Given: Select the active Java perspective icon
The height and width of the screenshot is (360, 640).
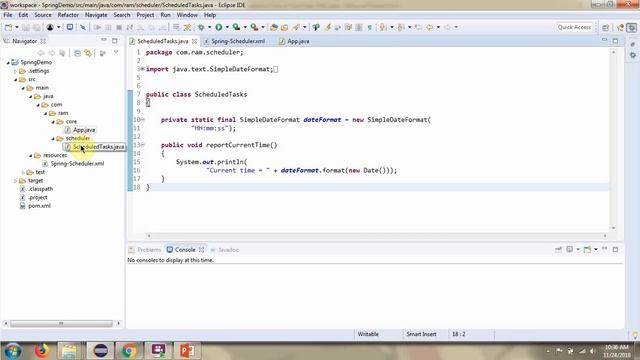Looking at the screenshot, I should click(x=631, y=27).
